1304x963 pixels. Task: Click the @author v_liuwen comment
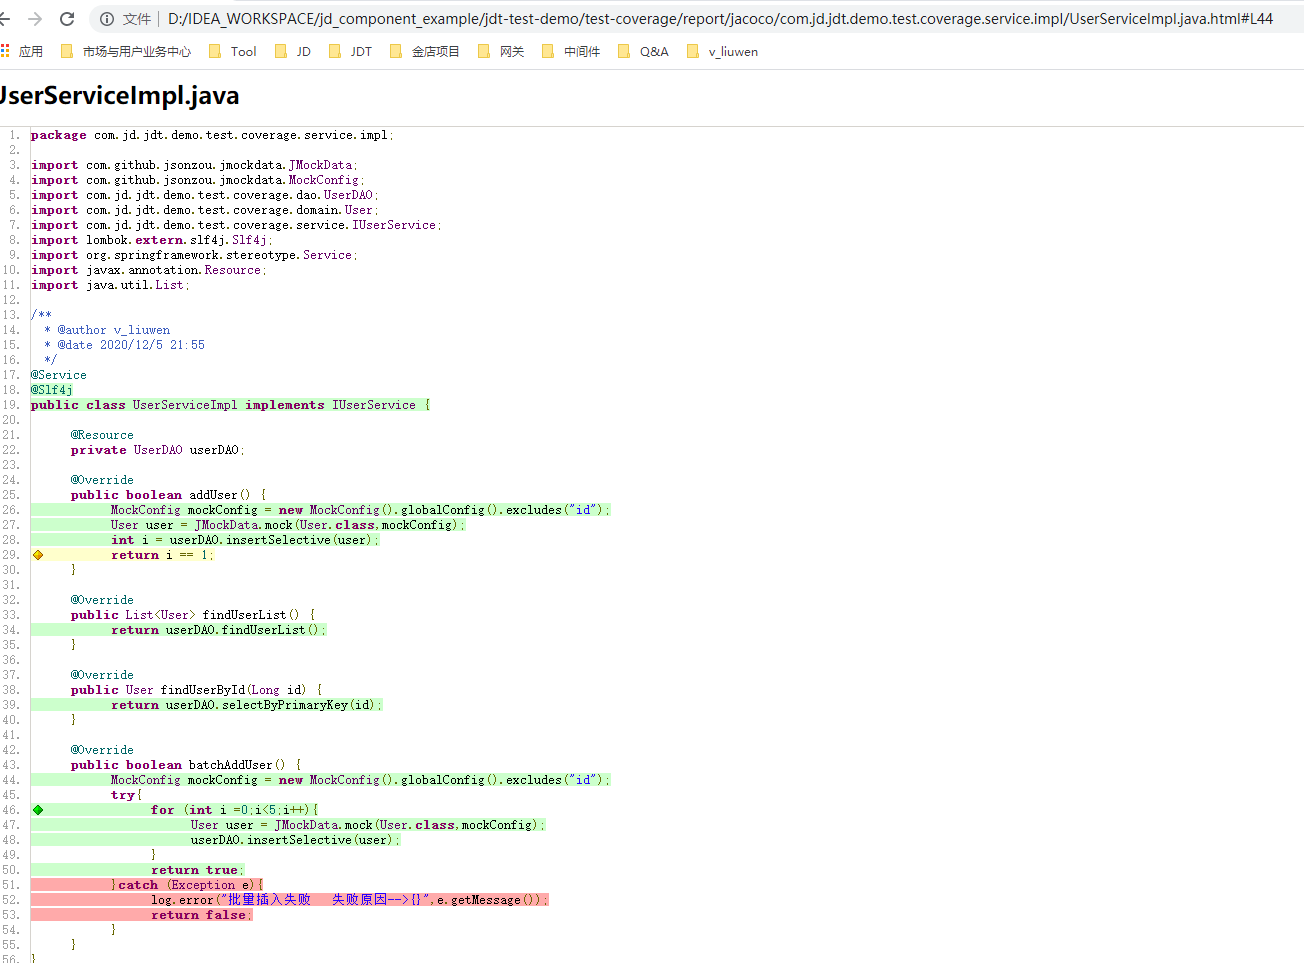[107, 330]
